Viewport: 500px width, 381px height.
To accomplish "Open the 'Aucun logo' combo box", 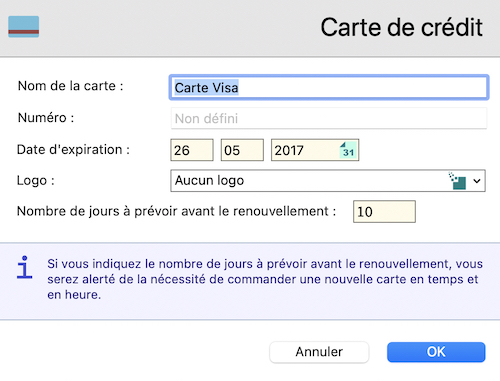I will tap(328, 181).
